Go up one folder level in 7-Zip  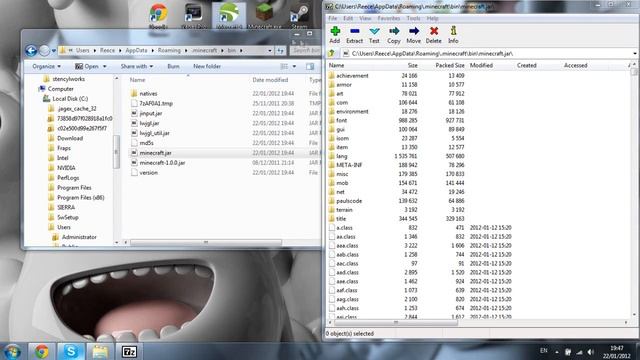(x=332, y=53)
